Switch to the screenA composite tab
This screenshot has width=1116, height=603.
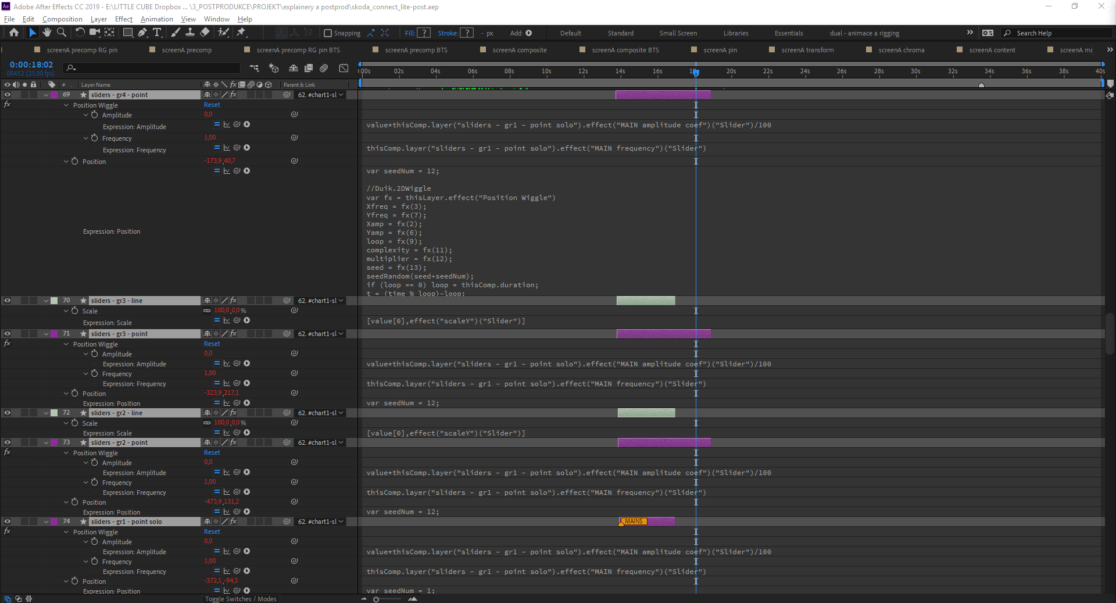518,50
